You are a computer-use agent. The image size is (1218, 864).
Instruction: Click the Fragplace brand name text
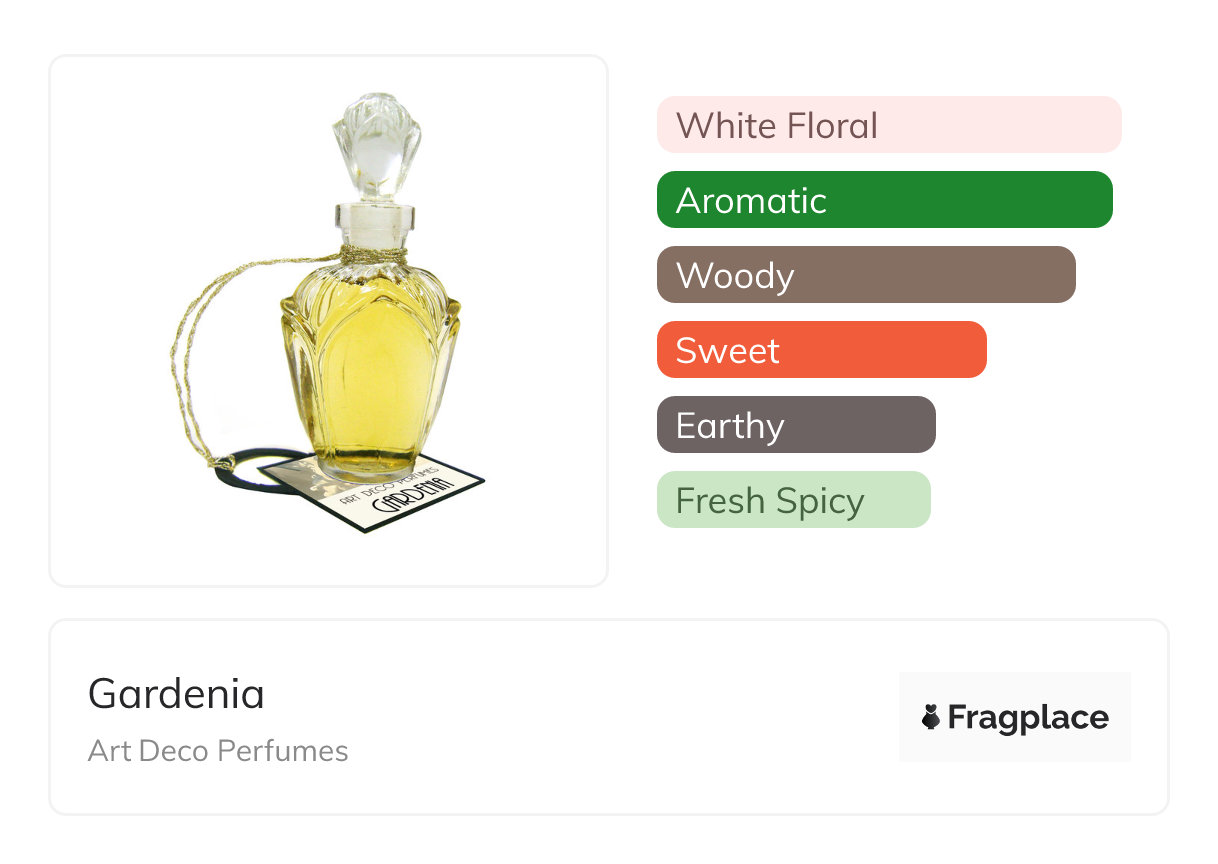(1028, 717)
